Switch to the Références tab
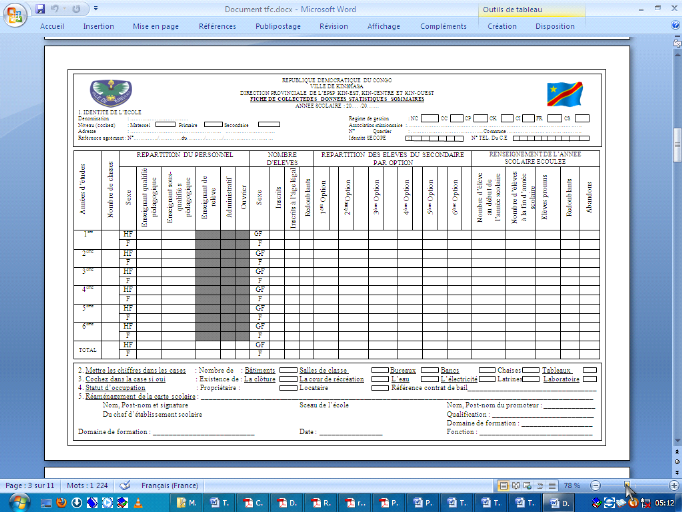The width and height of the screenshot is (682, 512). pyautogui.click(x=217, y=26)
